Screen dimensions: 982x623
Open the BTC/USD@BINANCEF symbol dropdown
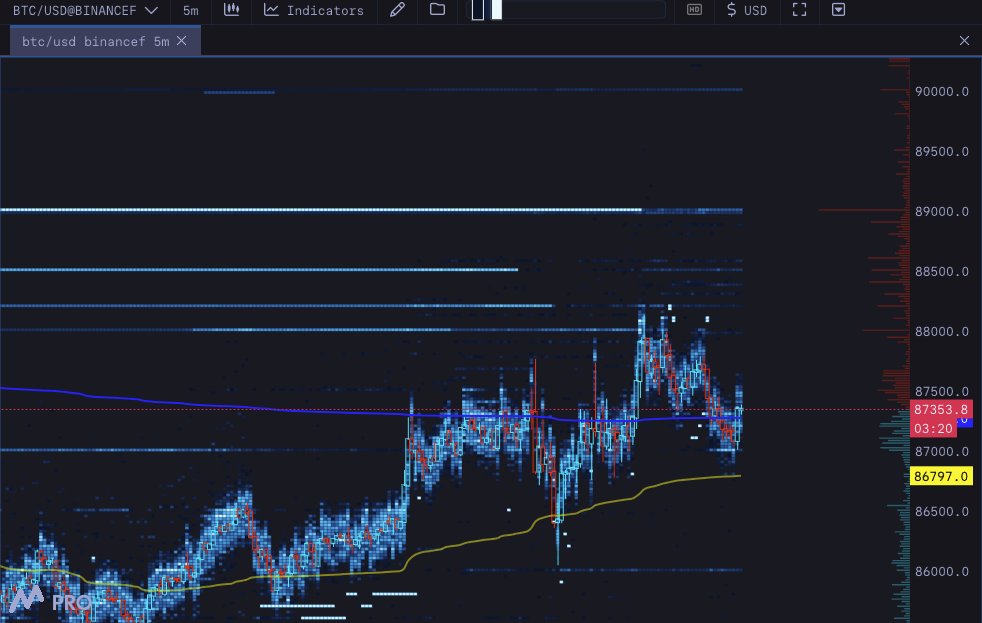tap(85, 11)
